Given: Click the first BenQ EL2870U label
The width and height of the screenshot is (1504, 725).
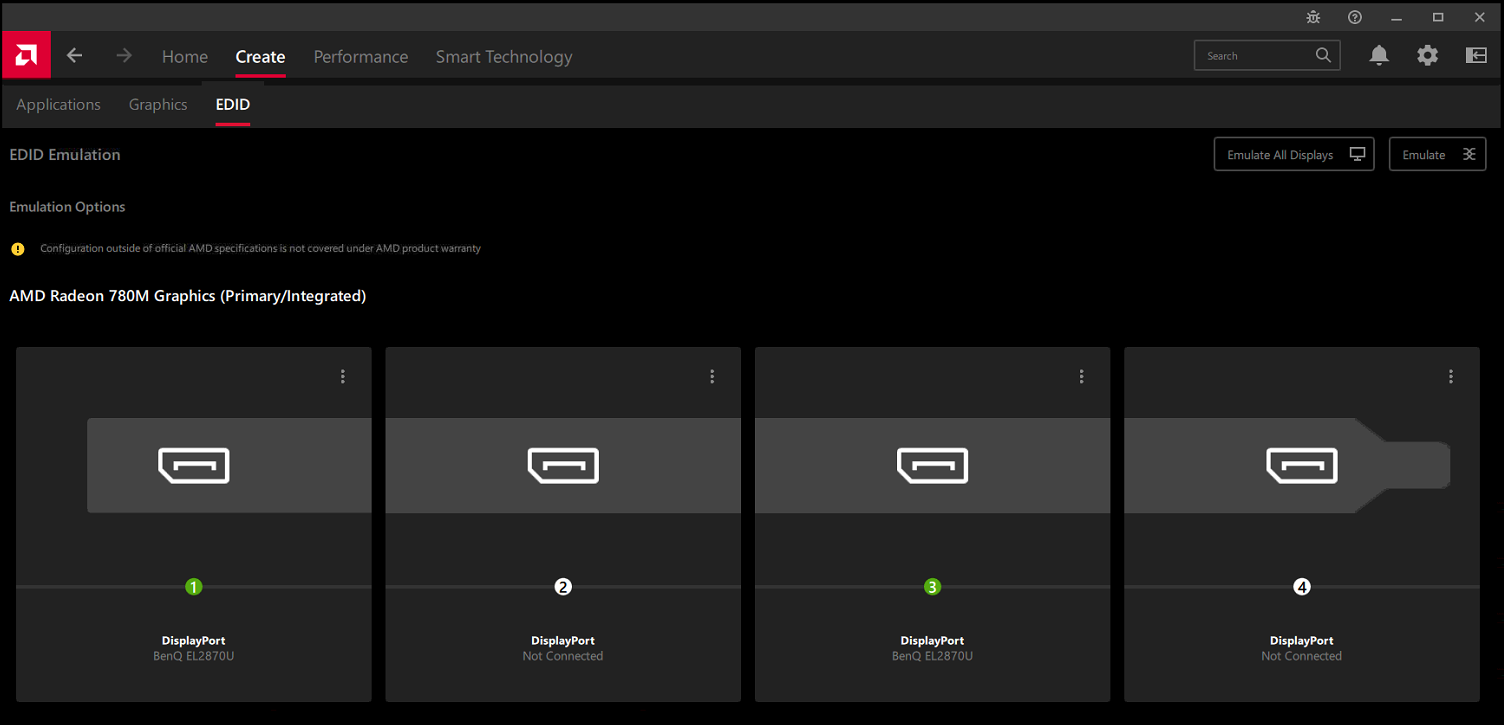Looking at the screenshot, I should (x=194, y=657).
